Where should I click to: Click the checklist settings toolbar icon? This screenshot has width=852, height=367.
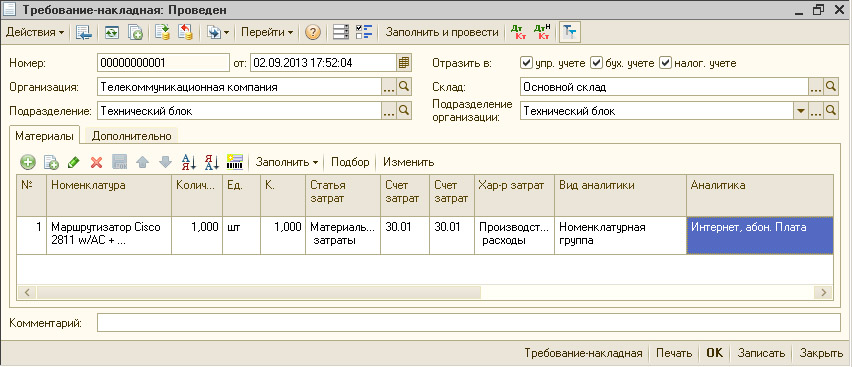coord(364,33)
